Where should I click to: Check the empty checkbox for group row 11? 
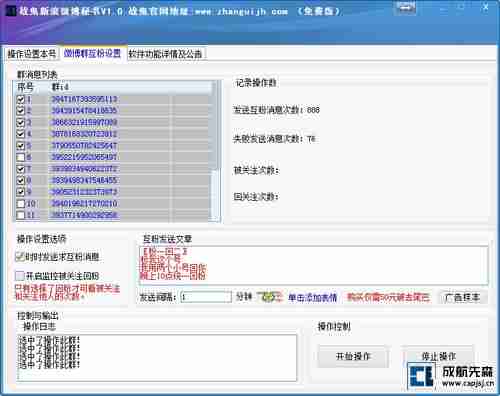pos(21,215)
